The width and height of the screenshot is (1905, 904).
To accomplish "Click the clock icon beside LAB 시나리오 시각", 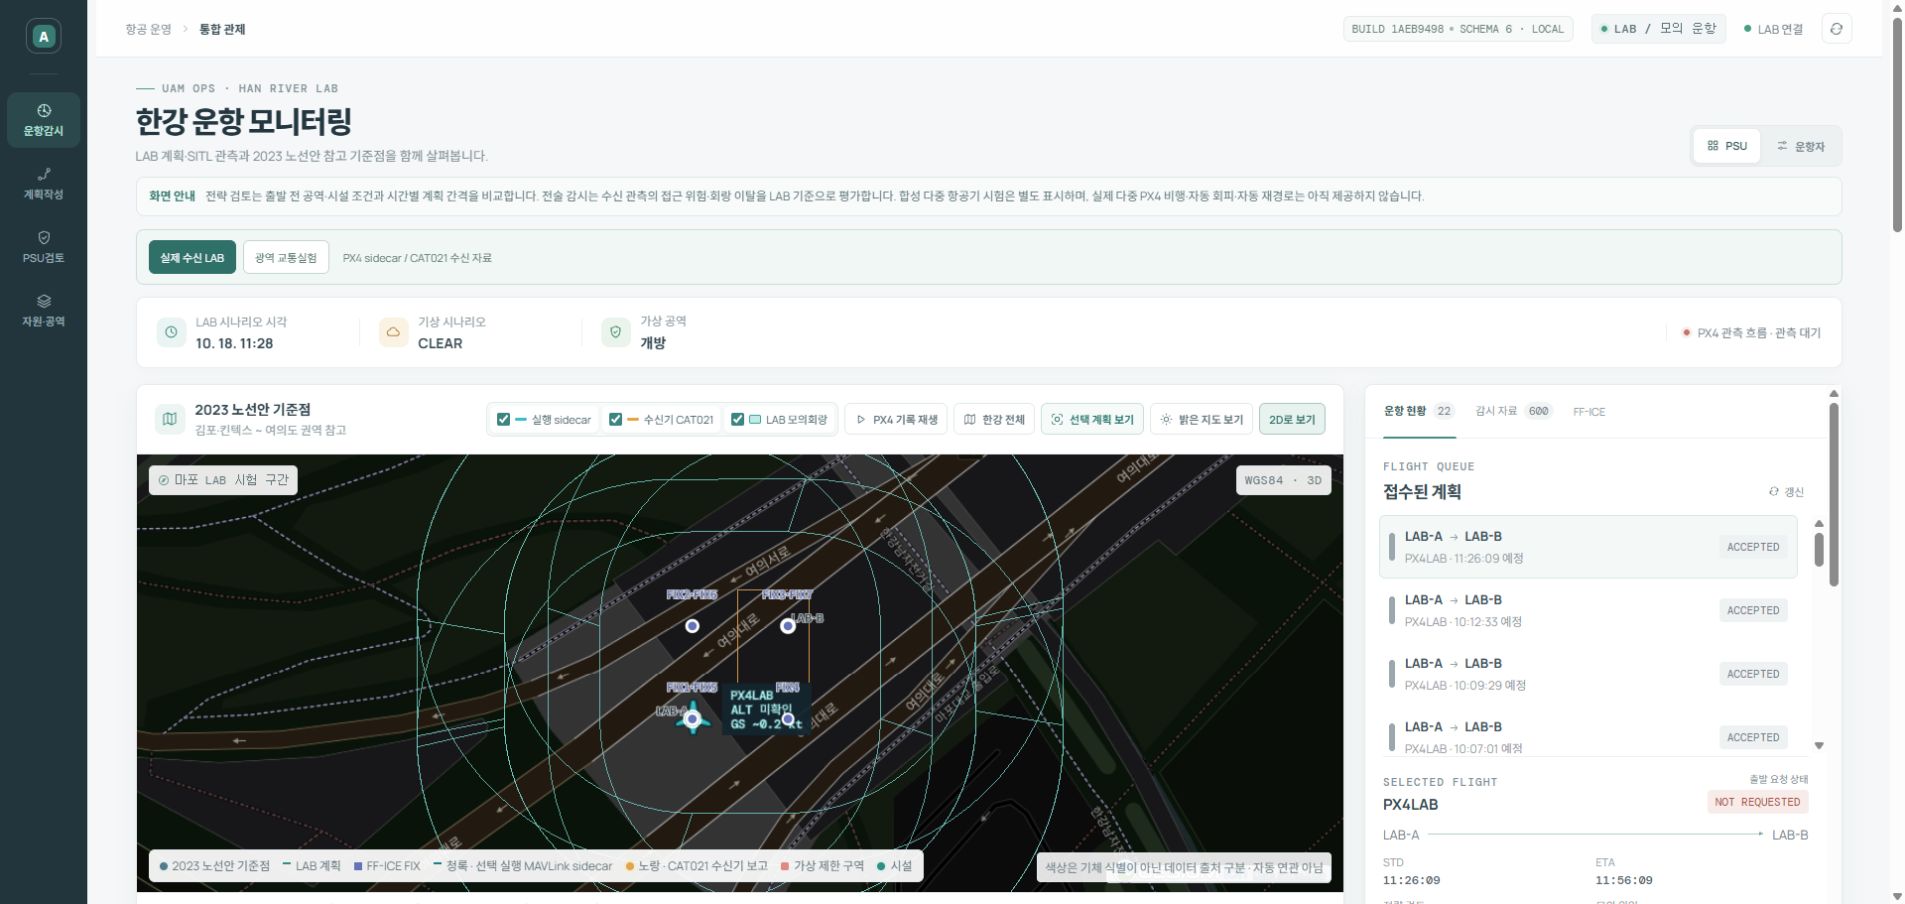I will pyautogui.click(x=171, y=332).
